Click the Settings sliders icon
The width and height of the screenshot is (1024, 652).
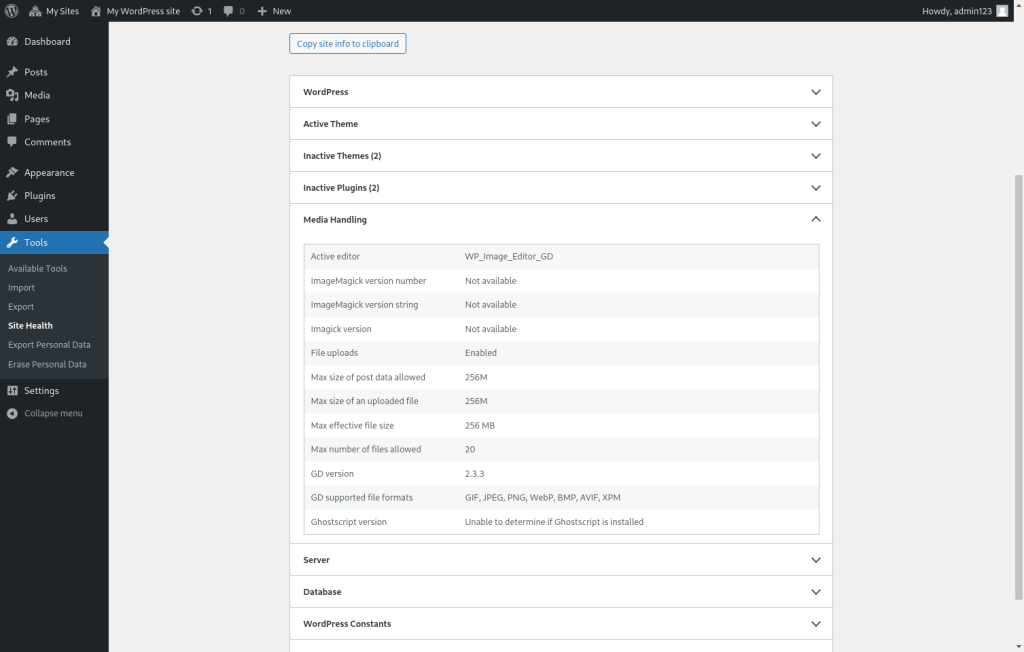[12, 391]
